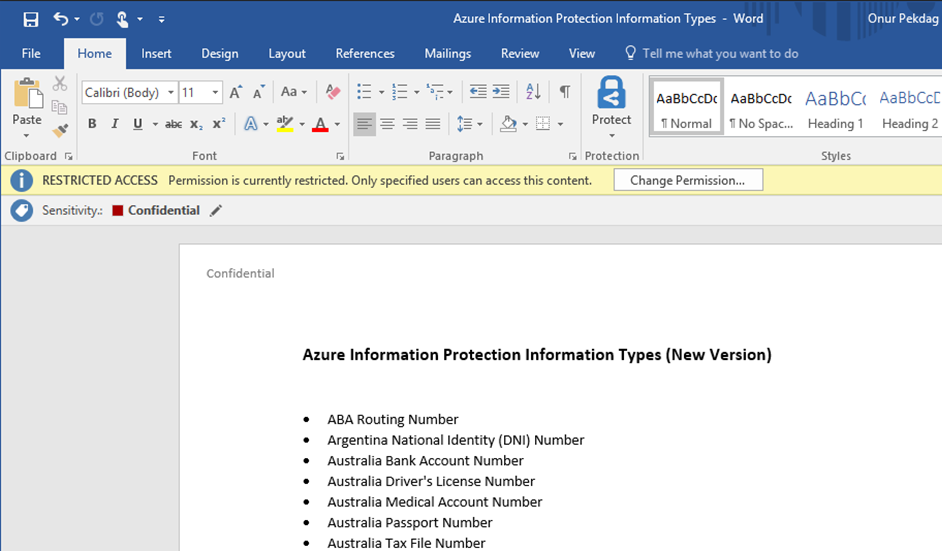
Task: Switch to the Insert tab
Action: point(156,53)
